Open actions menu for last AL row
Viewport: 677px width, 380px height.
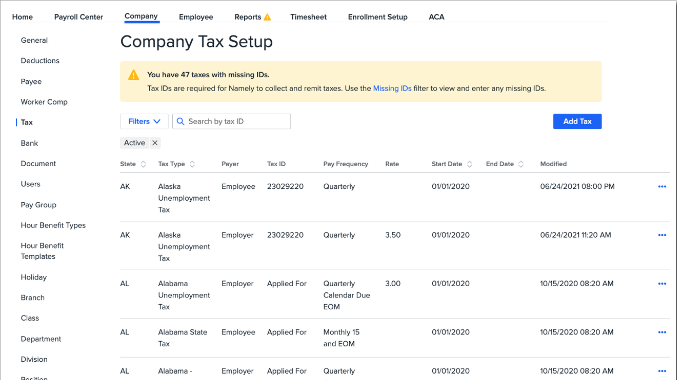point(662,371)
